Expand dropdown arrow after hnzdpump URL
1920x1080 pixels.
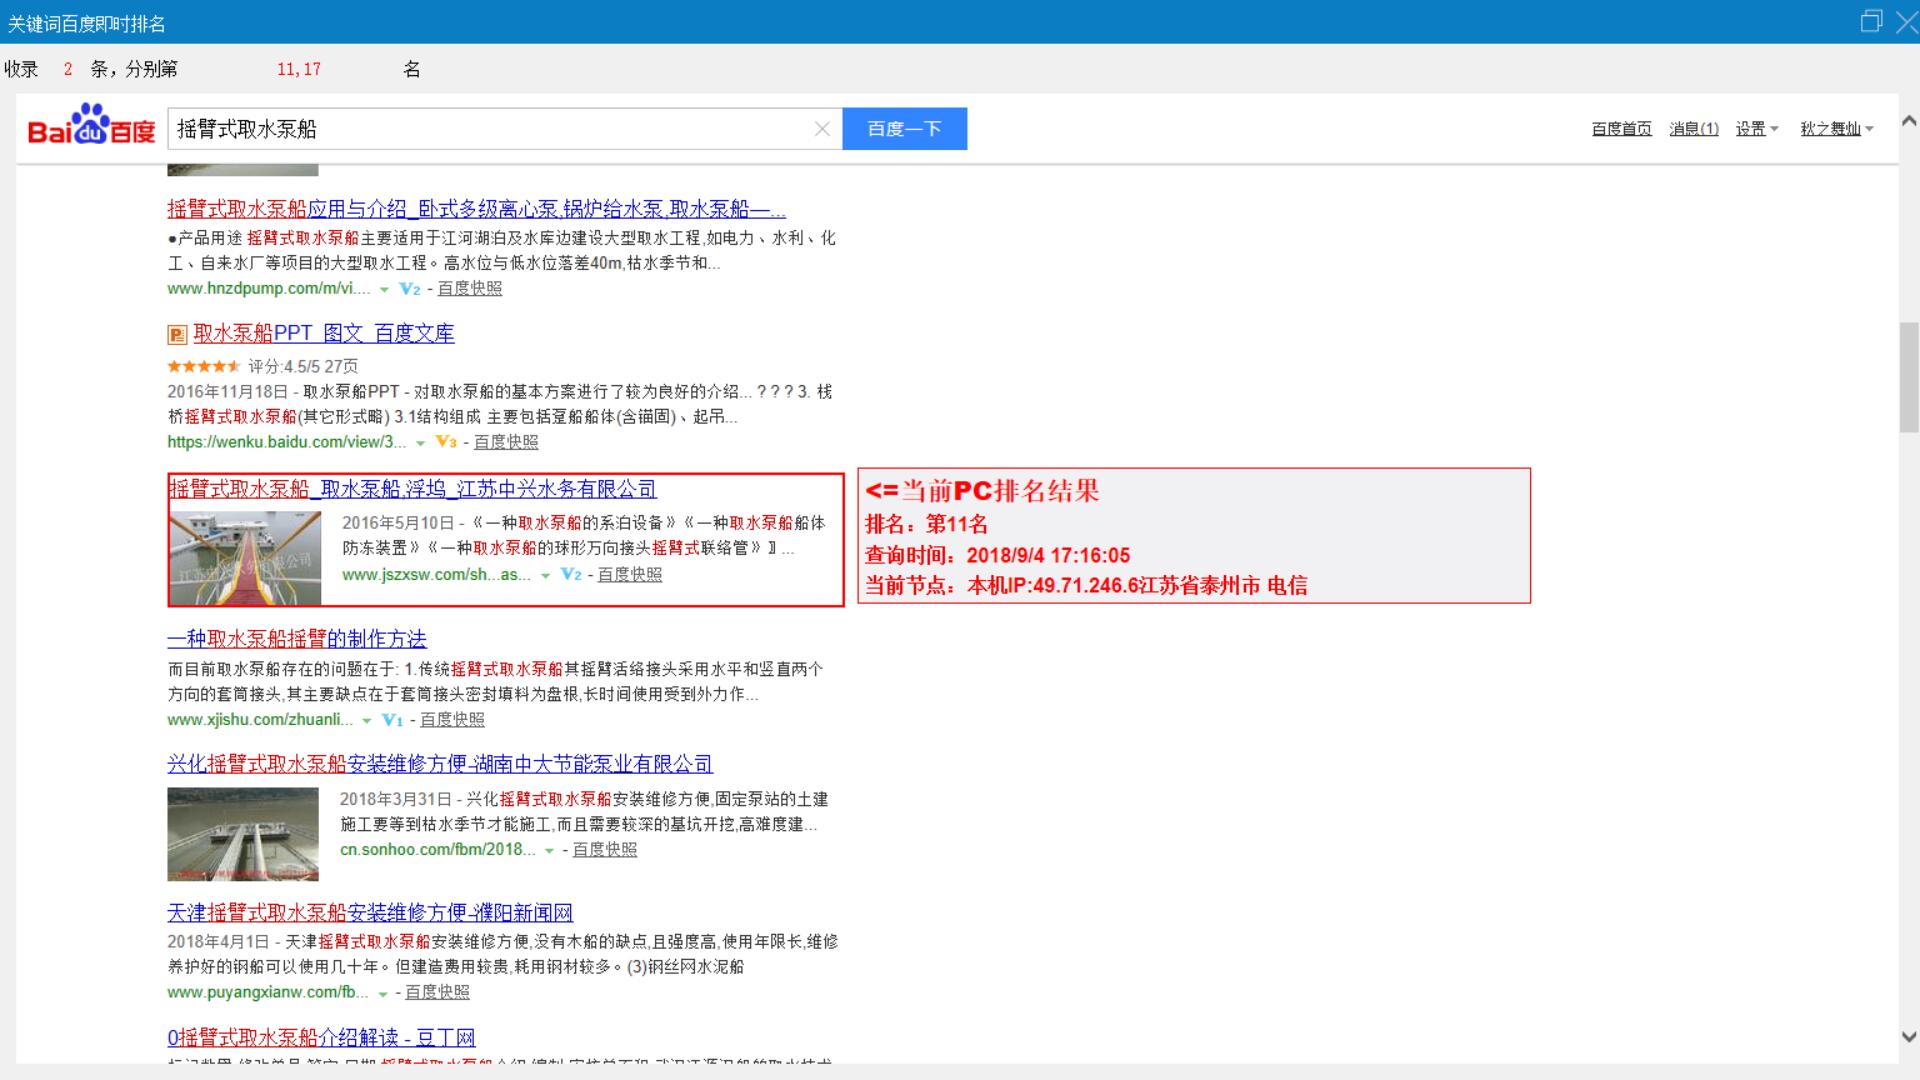pyautogui.click(x=384, y=290)
